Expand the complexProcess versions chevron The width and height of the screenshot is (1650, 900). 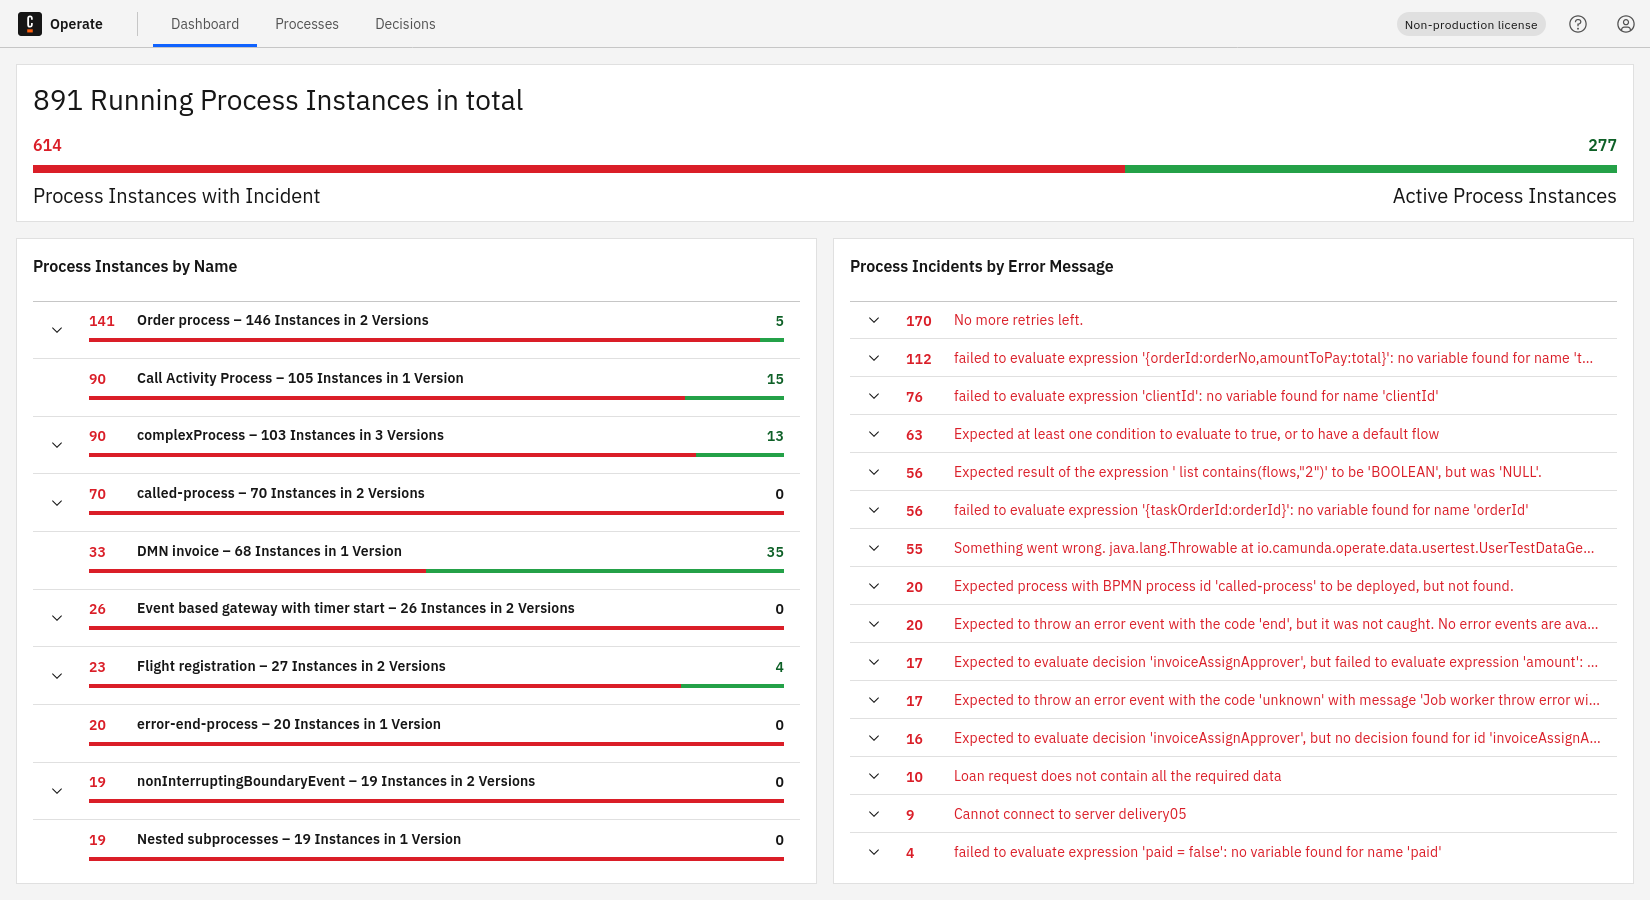click(57, 445)
